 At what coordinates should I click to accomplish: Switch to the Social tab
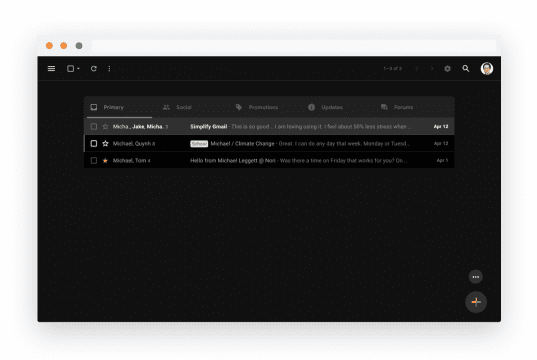coord(177,107)
